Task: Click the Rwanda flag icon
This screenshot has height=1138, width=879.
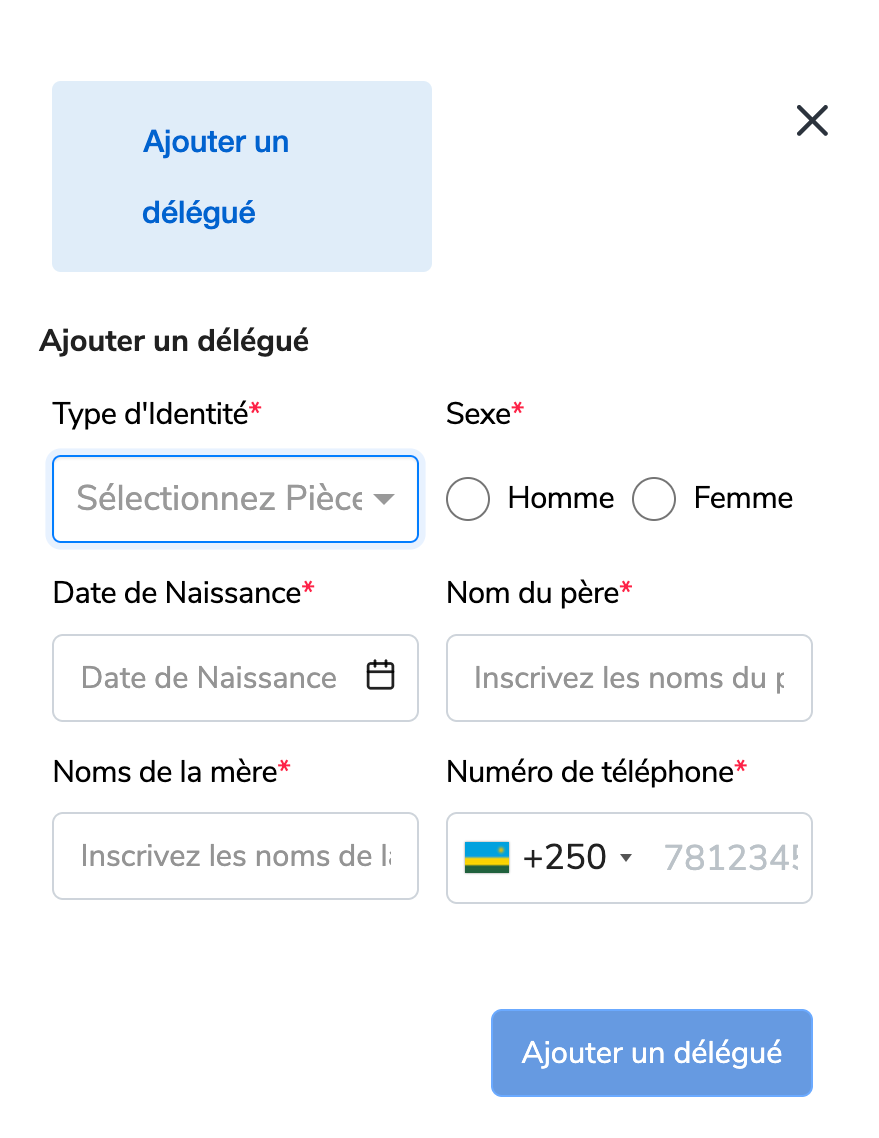Action: click(x=486, y=857)
